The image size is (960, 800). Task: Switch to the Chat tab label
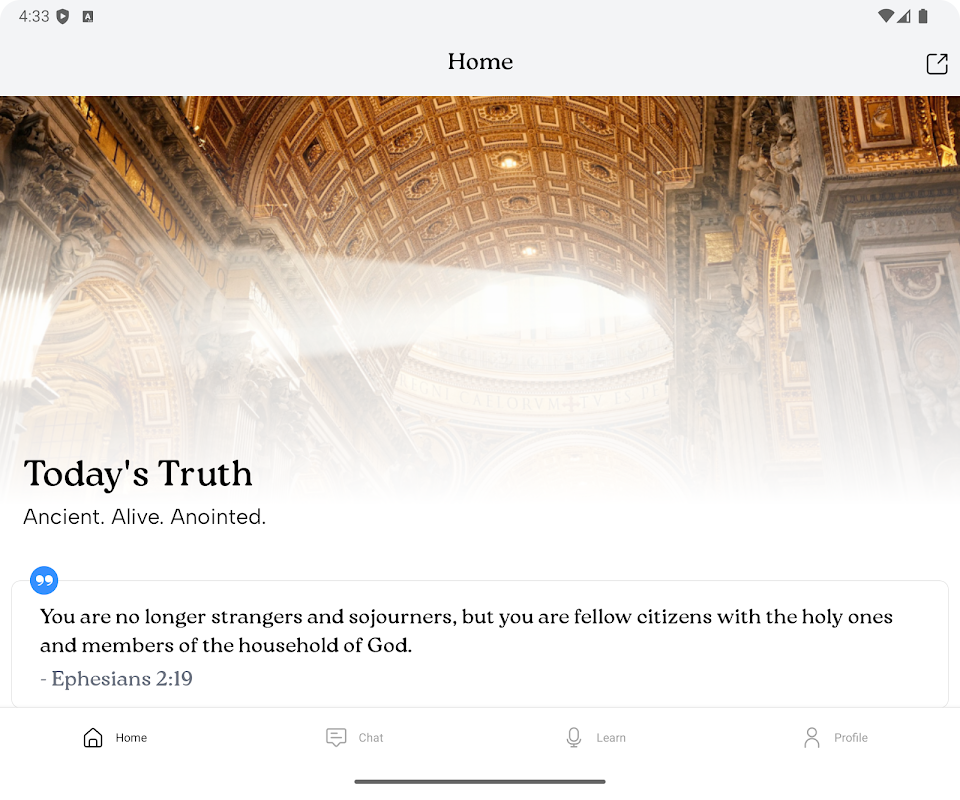pos(371,738)
